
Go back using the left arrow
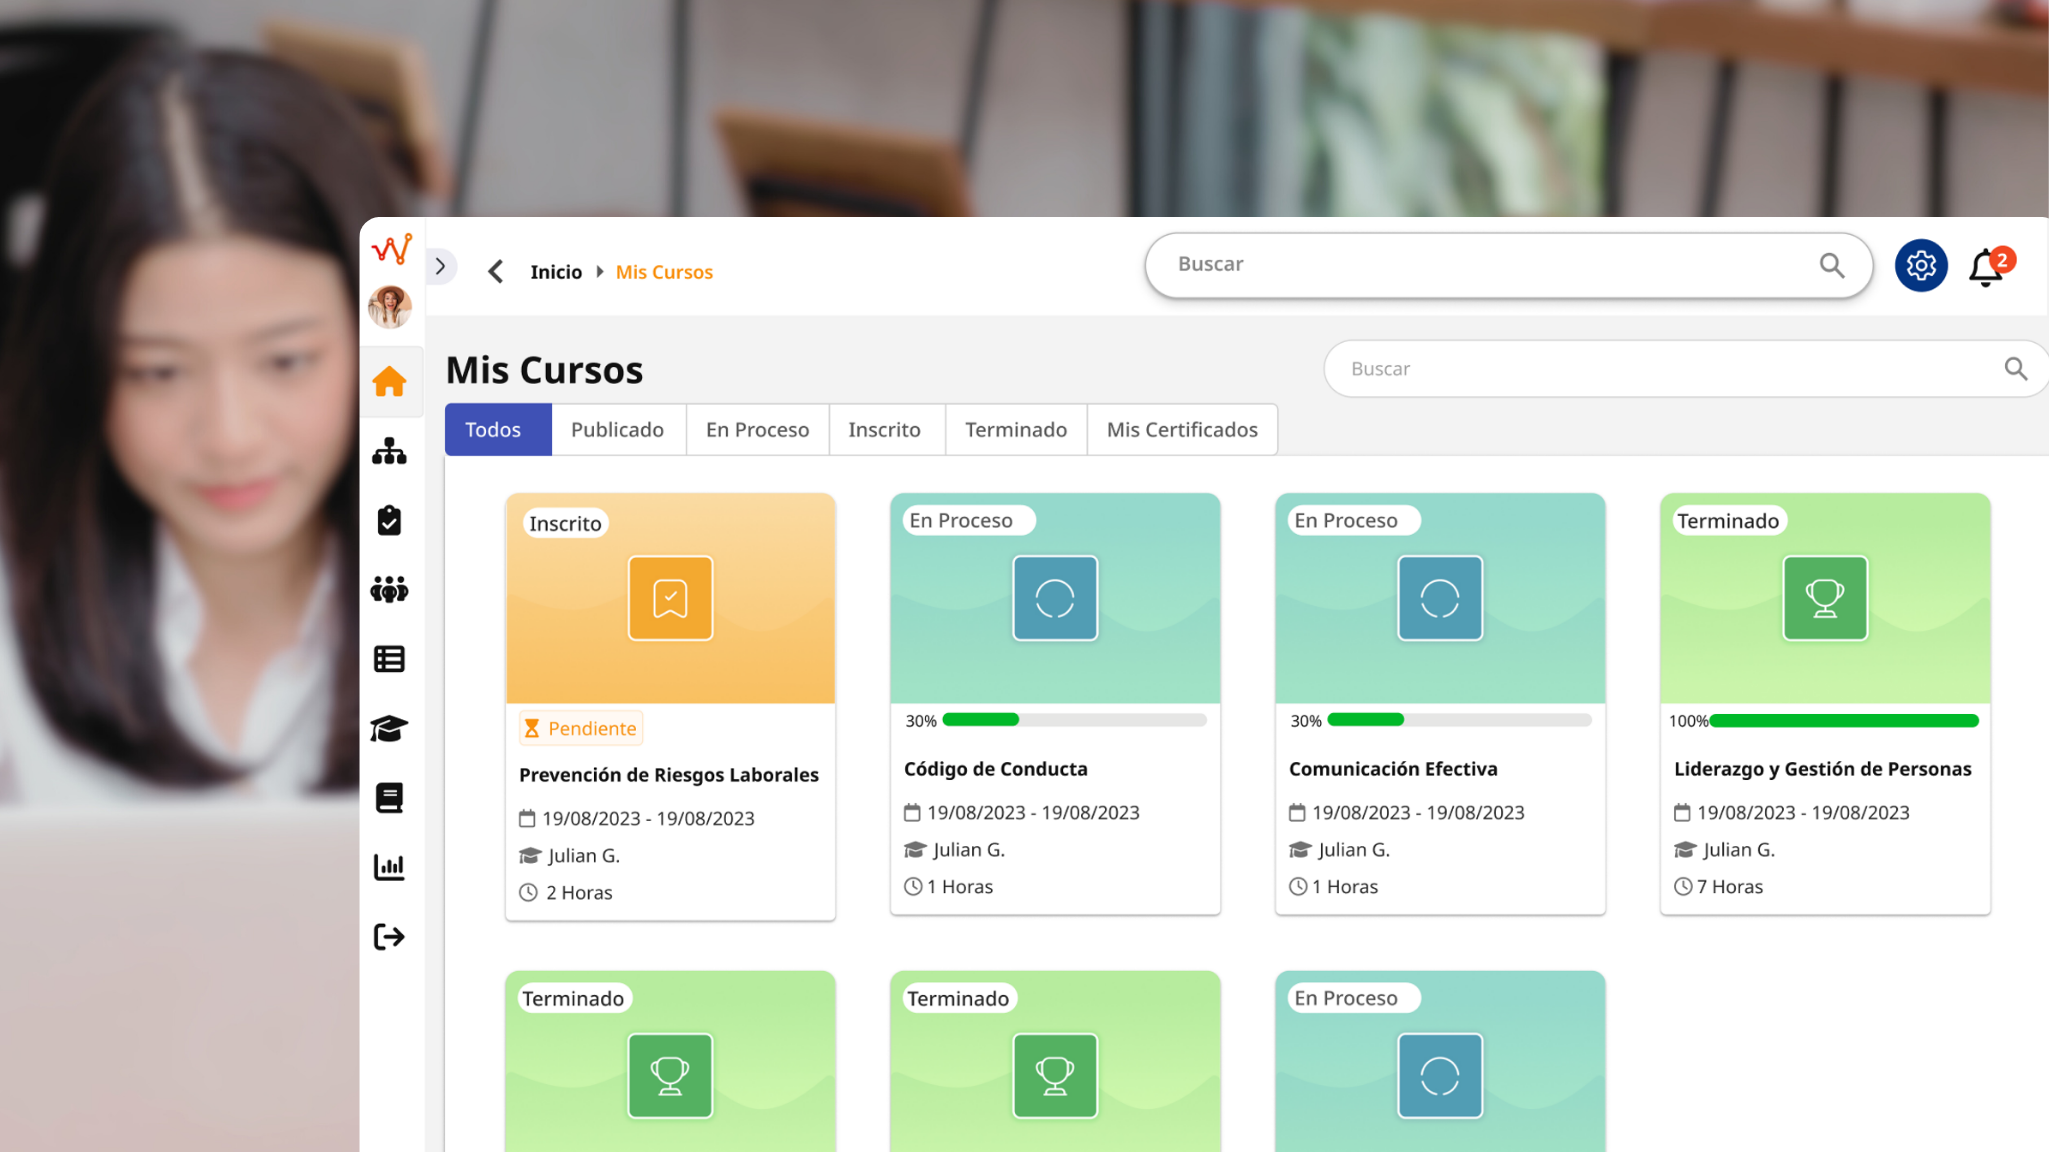(x=495, y=271)
